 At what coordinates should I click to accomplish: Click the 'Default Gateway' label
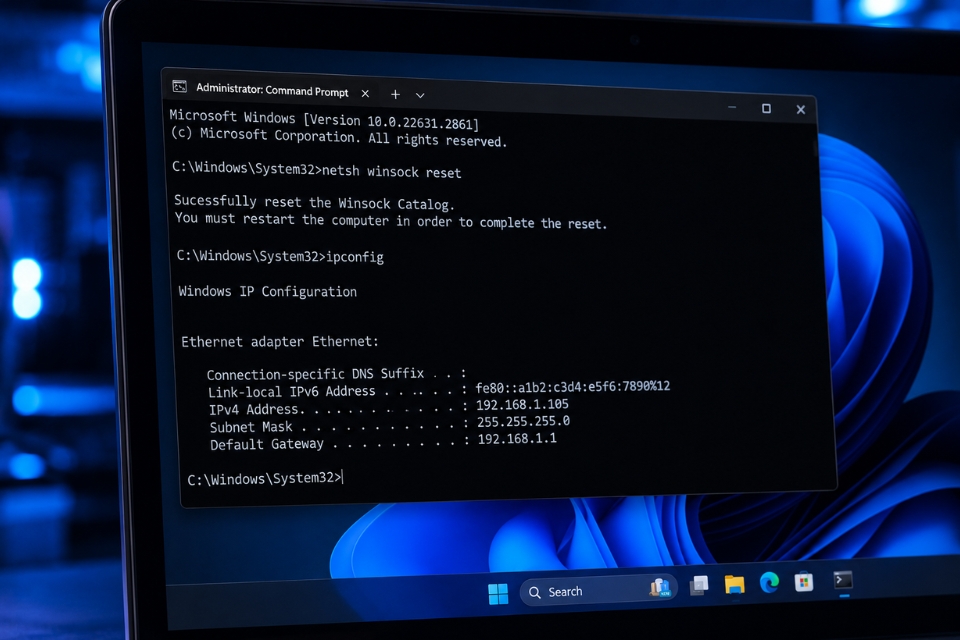pos(267,443)
